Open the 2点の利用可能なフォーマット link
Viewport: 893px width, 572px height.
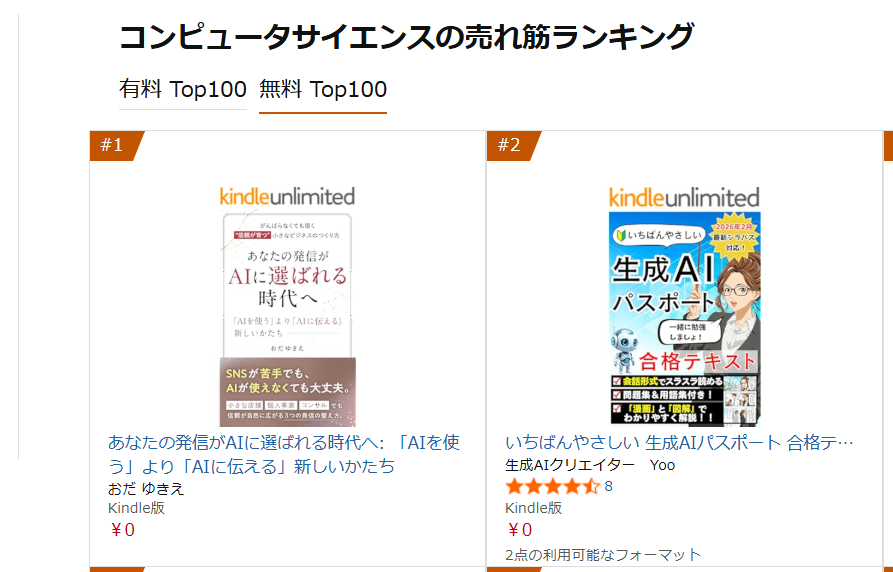click(x=603, y=555)
